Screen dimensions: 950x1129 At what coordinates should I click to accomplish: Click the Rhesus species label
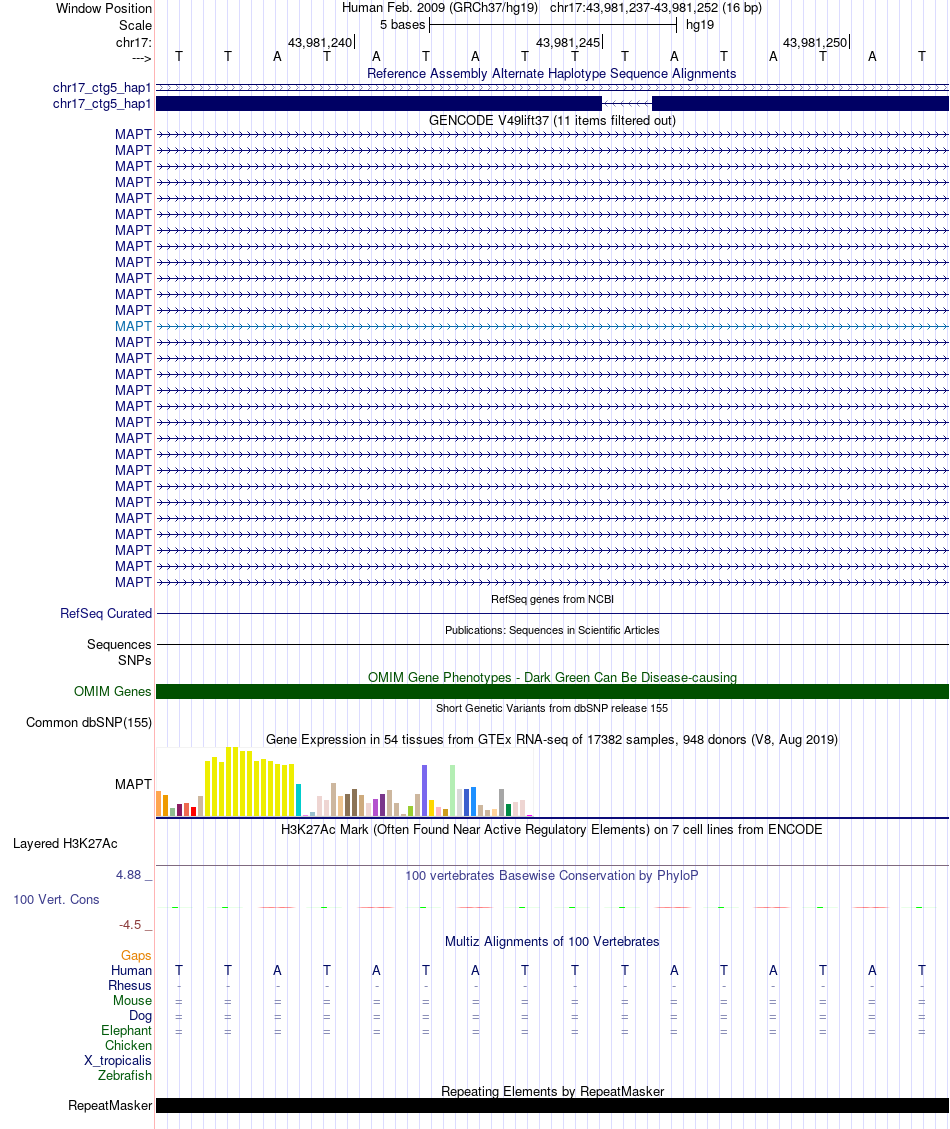tap(130, 986)
